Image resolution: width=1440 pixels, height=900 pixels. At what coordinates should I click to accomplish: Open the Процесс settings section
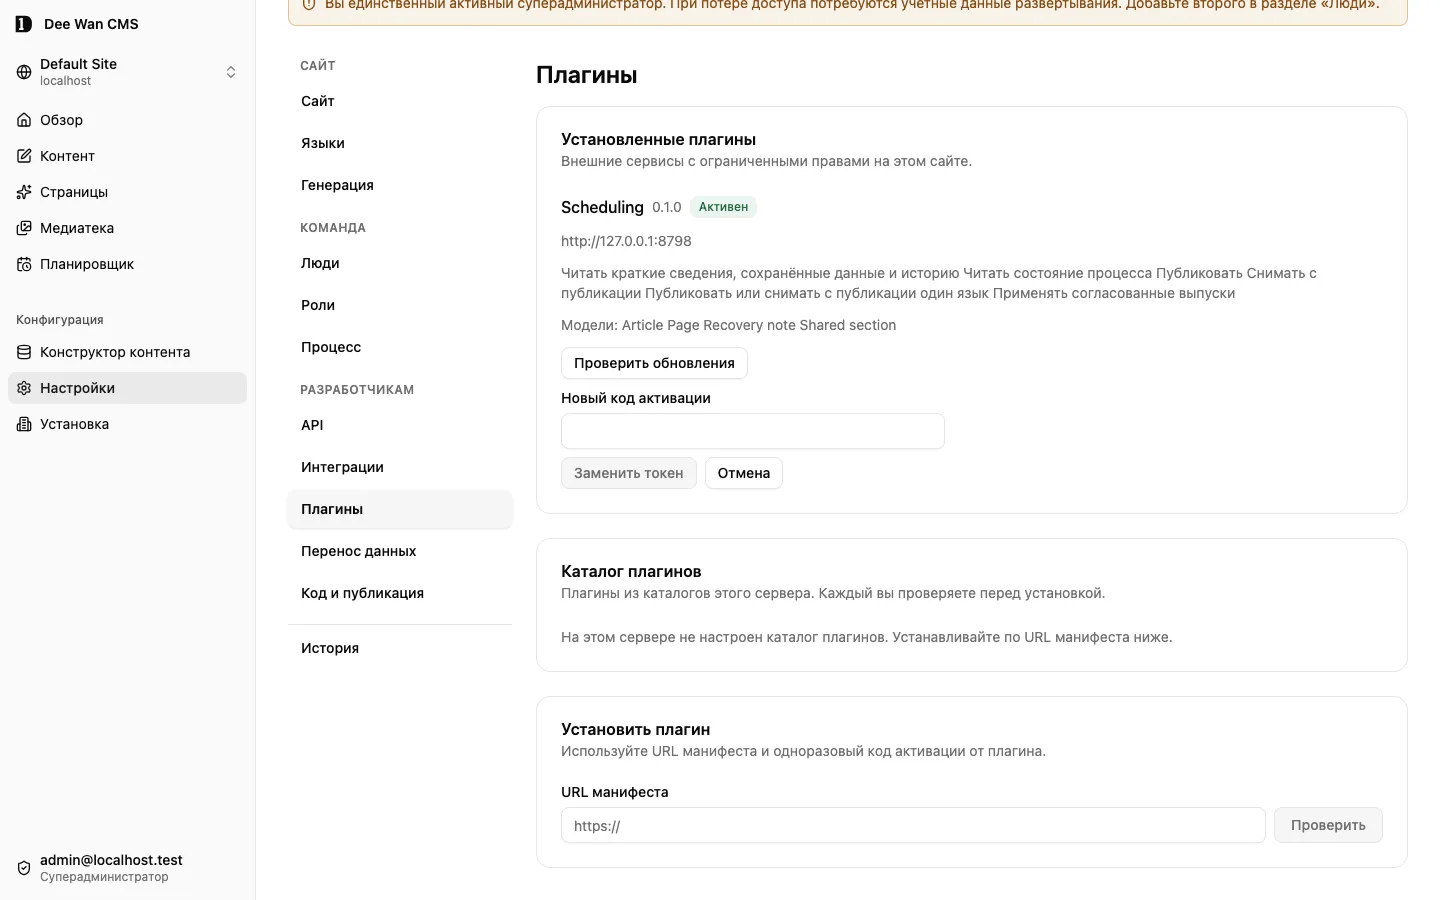(x=400, y=347)
